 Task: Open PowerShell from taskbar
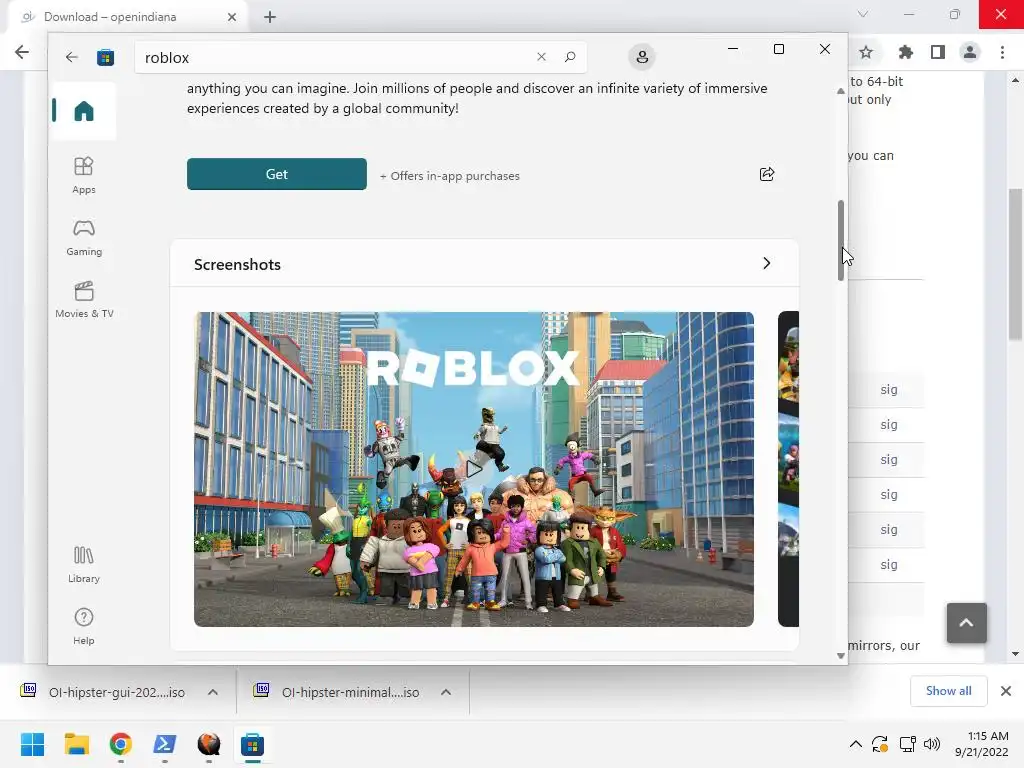[x=165, y=744]
